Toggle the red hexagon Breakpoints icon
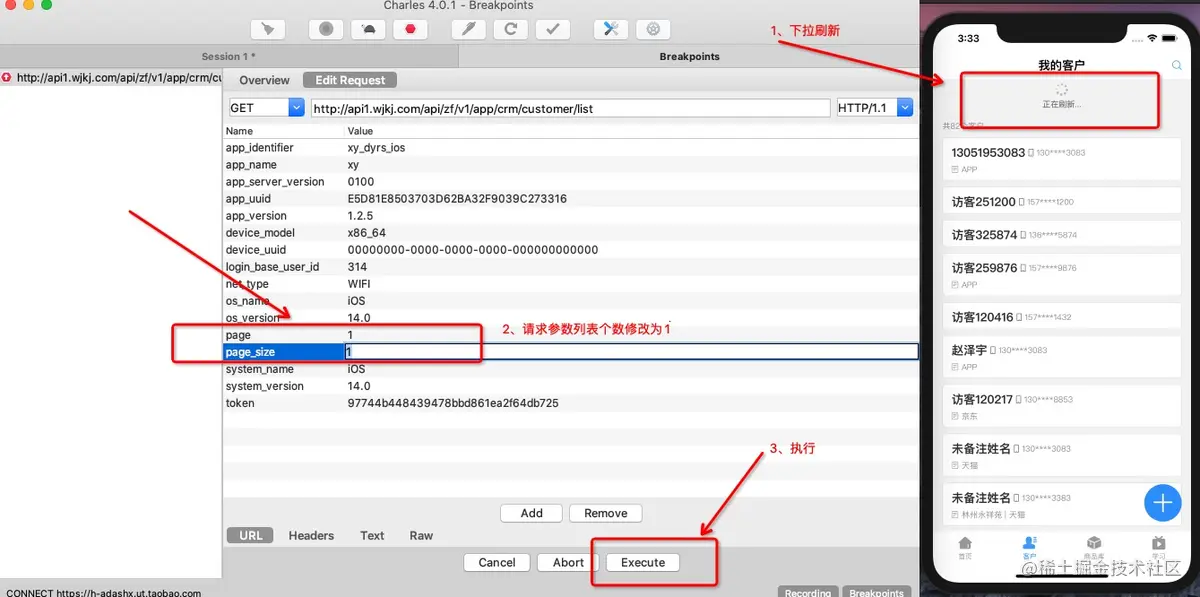The height and width of the screenshot is (597, 1200). tap(410, 29)
